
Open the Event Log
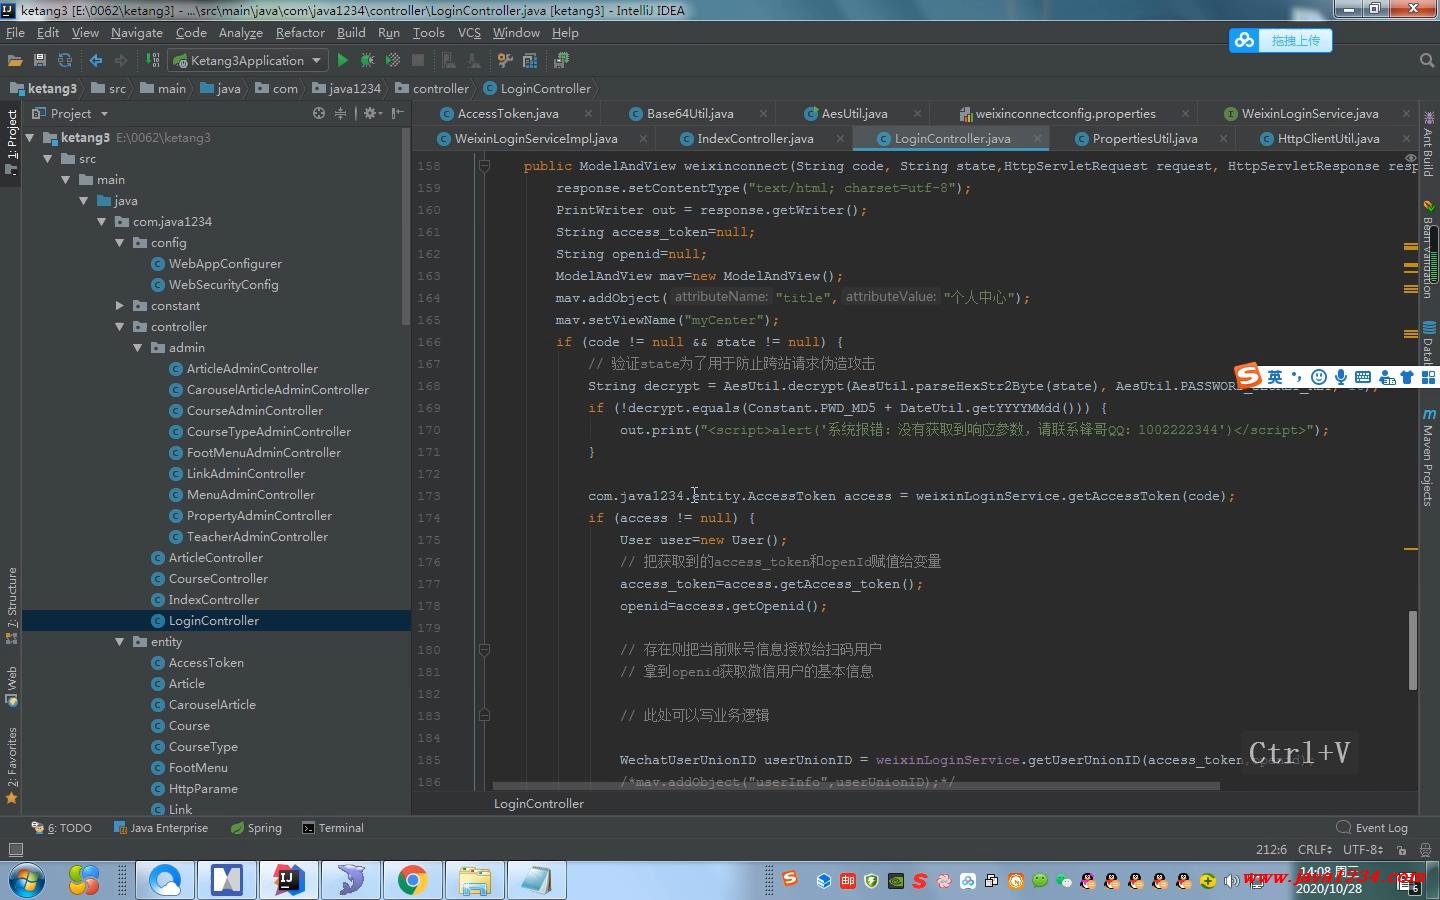tap(1372, 828)
